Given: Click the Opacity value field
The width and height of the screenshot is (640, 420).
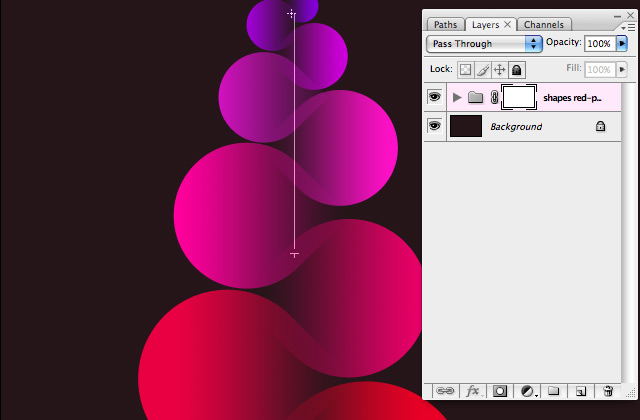Looking at the screenshot, I should pos(600,43).
